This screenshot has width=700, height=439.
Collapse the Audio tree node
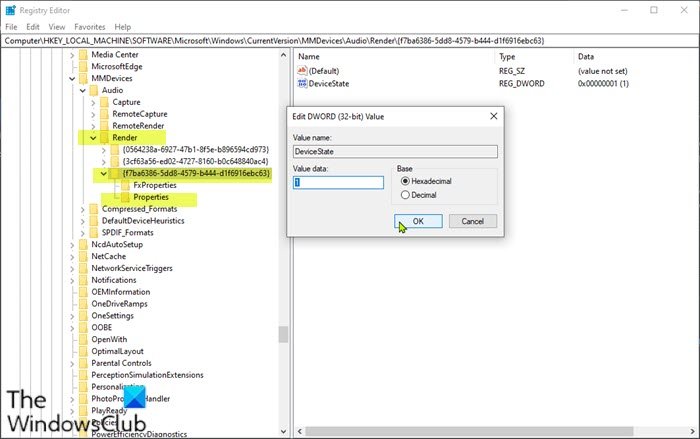tap(83, 90)
